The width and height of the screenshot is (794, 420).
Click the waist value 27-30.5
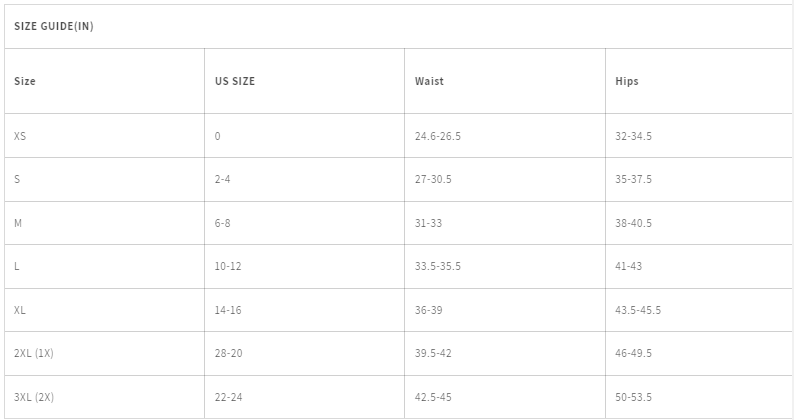(x=433, y=179)
